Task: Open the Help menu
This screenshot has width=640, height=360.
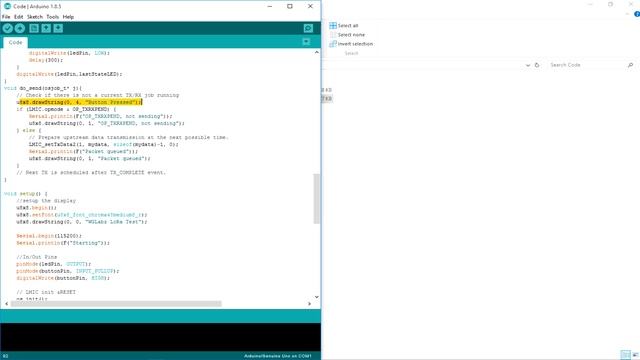Action: click(68, 17)
